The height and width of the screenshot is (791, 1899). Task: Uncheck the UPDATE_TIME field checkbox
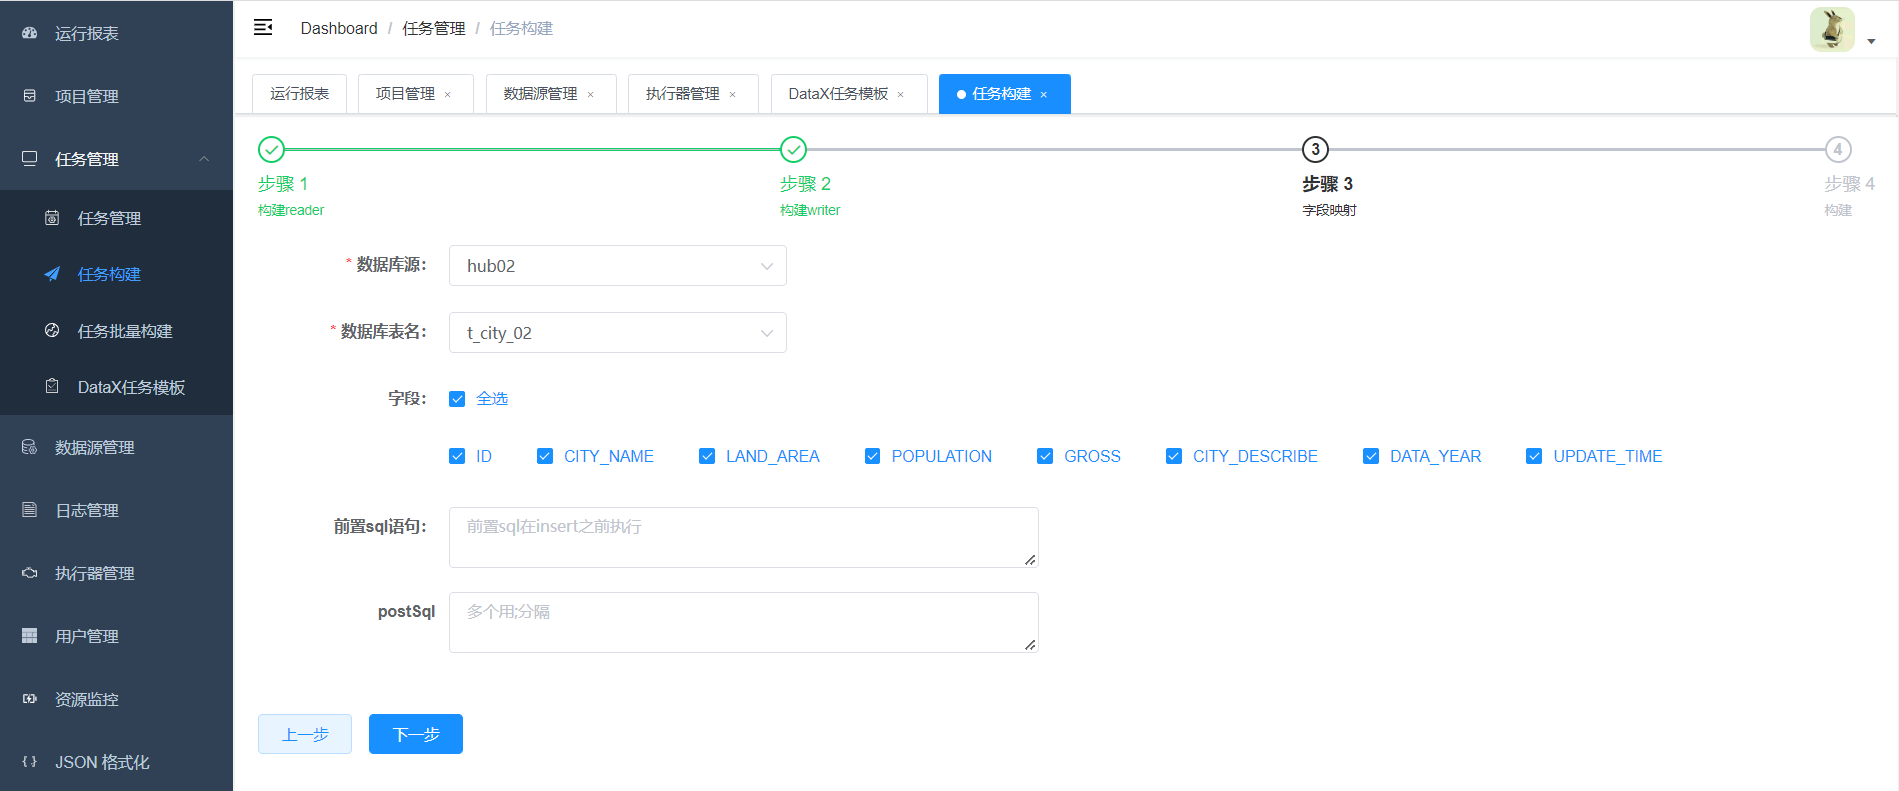1534,456
